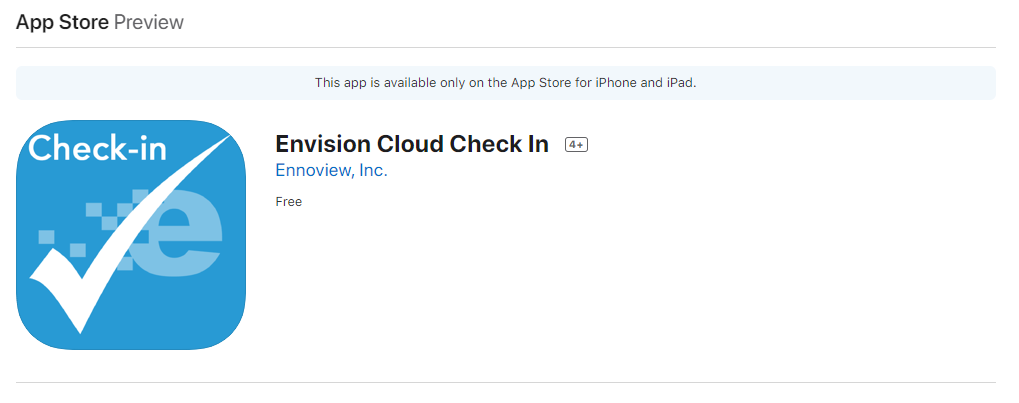Click the "Check-in" text on the app icon
The height and width of the screenshot is (403, 1019).
click(97, 148)
